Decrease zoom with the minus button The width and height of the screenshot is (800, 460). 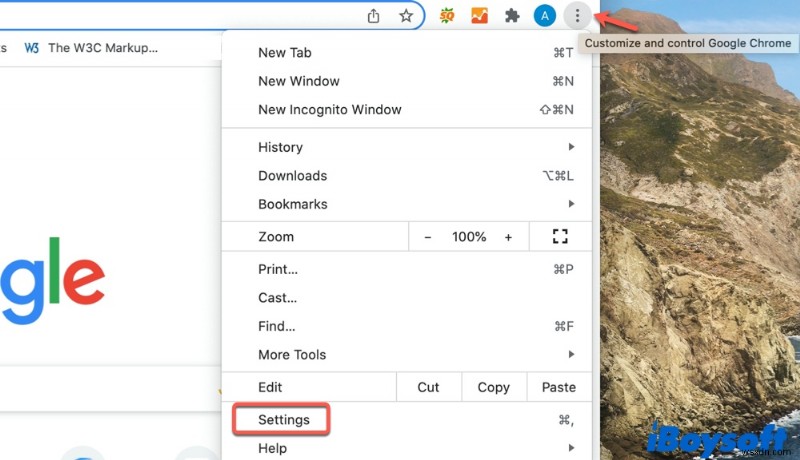(x=428, y=237)
